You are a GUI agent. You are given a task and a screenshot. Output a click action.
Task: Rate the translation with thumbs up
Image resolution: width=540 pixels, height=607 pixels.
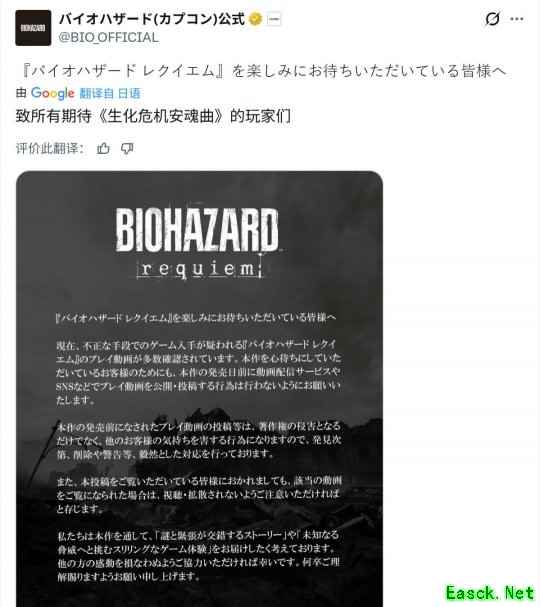[x=103, y=148]
